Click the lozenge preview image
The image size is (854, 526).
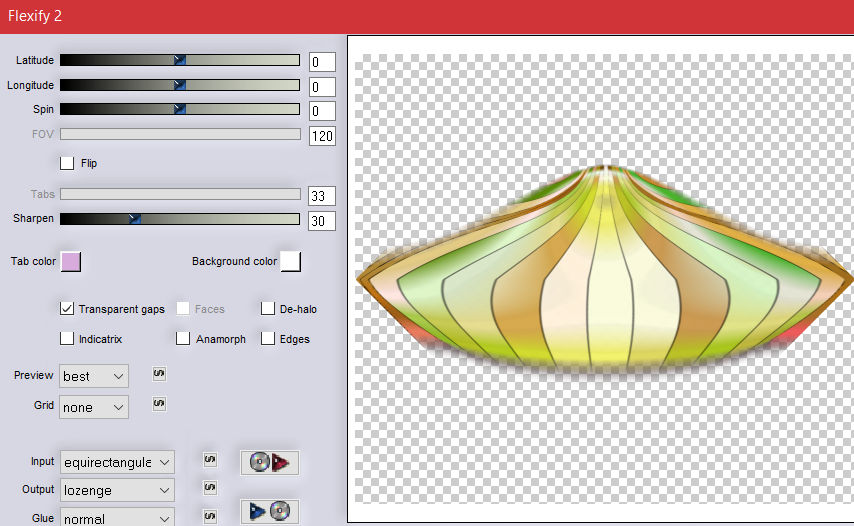click(605, 270)
